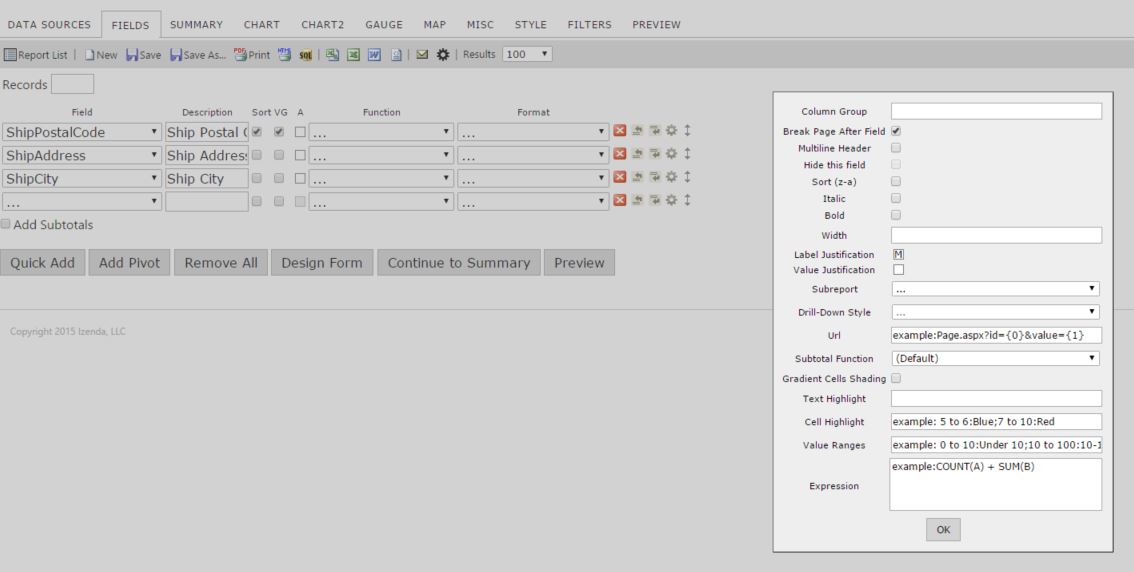1134x572 pixels.
Task: Choose Save As... in the toolbar
Action: click(x=198, y=55)
